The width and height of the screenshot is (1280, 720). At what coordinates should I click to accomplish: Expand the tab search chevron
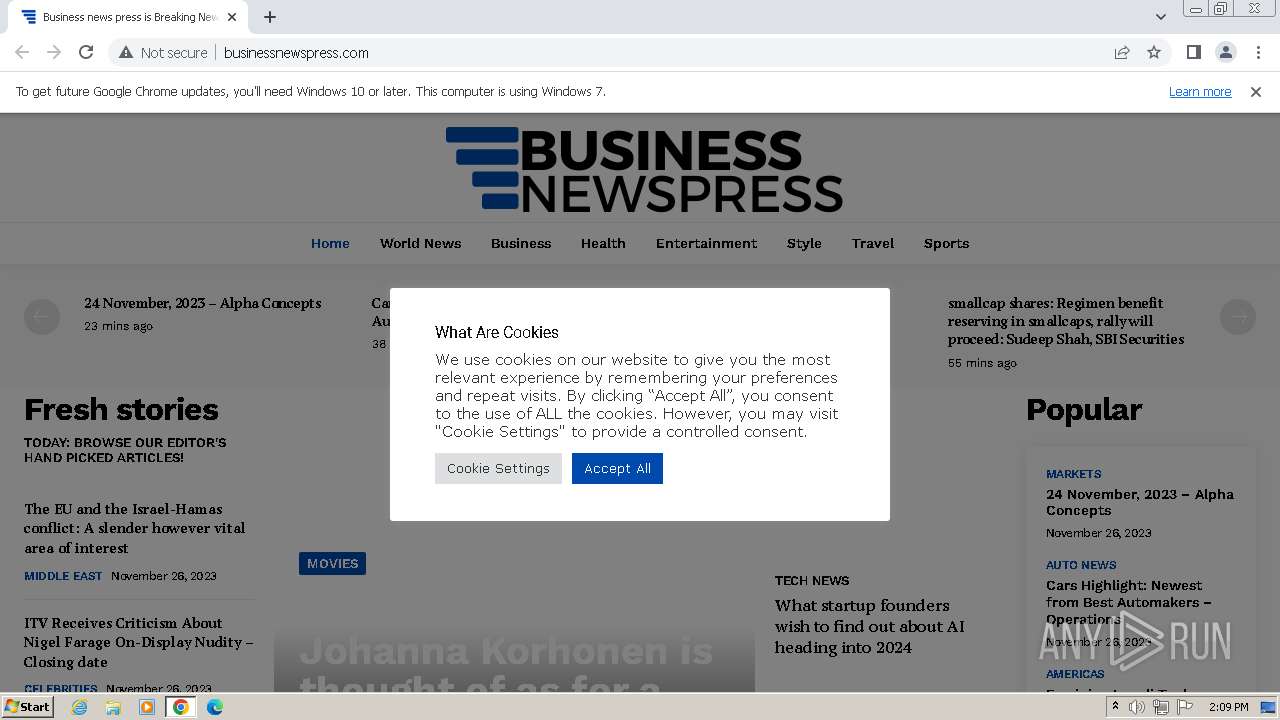pos(1160,17)
